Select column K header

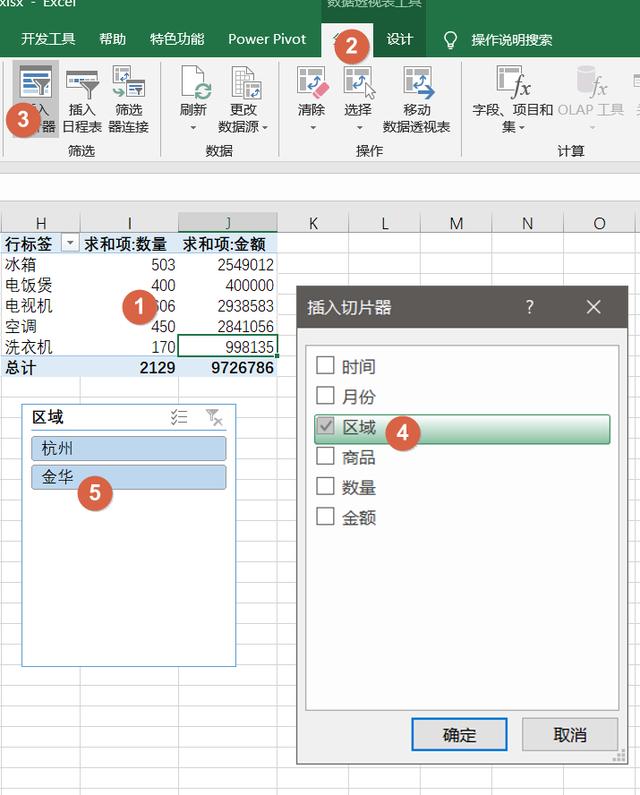pos(313,223)
